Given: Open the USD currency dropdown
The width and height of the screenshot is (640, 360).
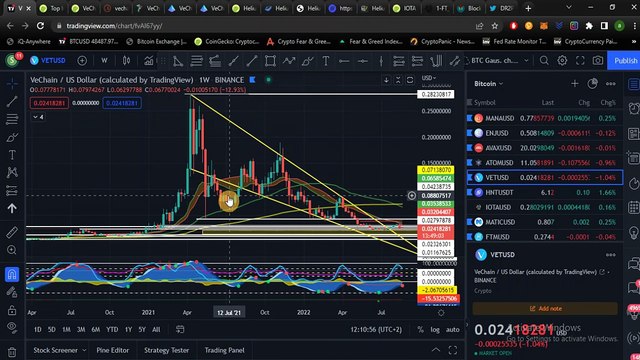Looking at the screenshot, I should pyautogui.click(x=429, y=78).
